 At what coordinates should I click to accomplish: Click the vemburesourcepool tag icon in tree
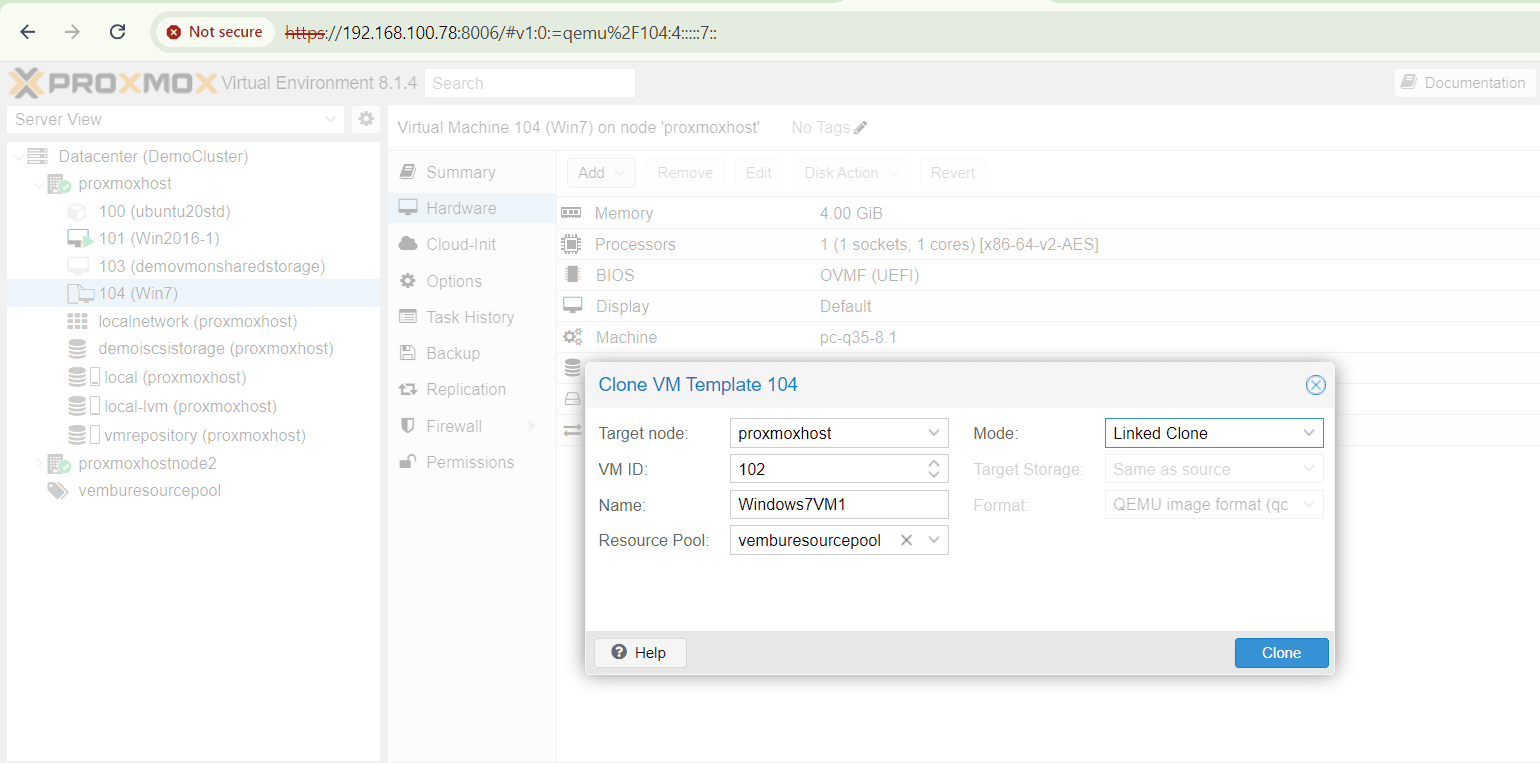coord(58,491)
